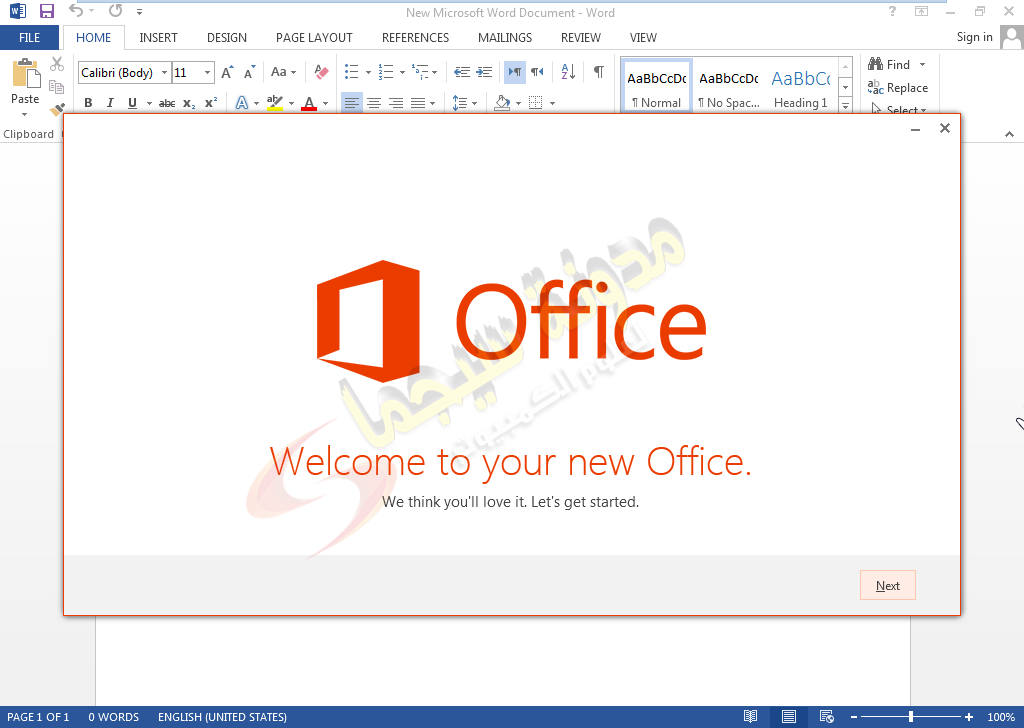
Task: Open font color dropdown arrow
Action: click(x=325, y=104)
